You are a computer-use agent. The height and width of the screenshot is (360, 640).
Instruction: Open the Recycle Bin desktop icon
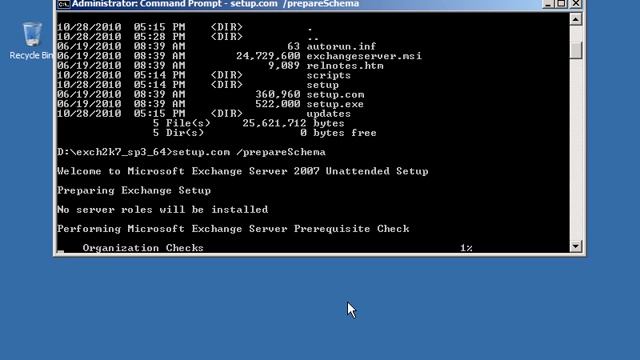(x=31, y=41)
